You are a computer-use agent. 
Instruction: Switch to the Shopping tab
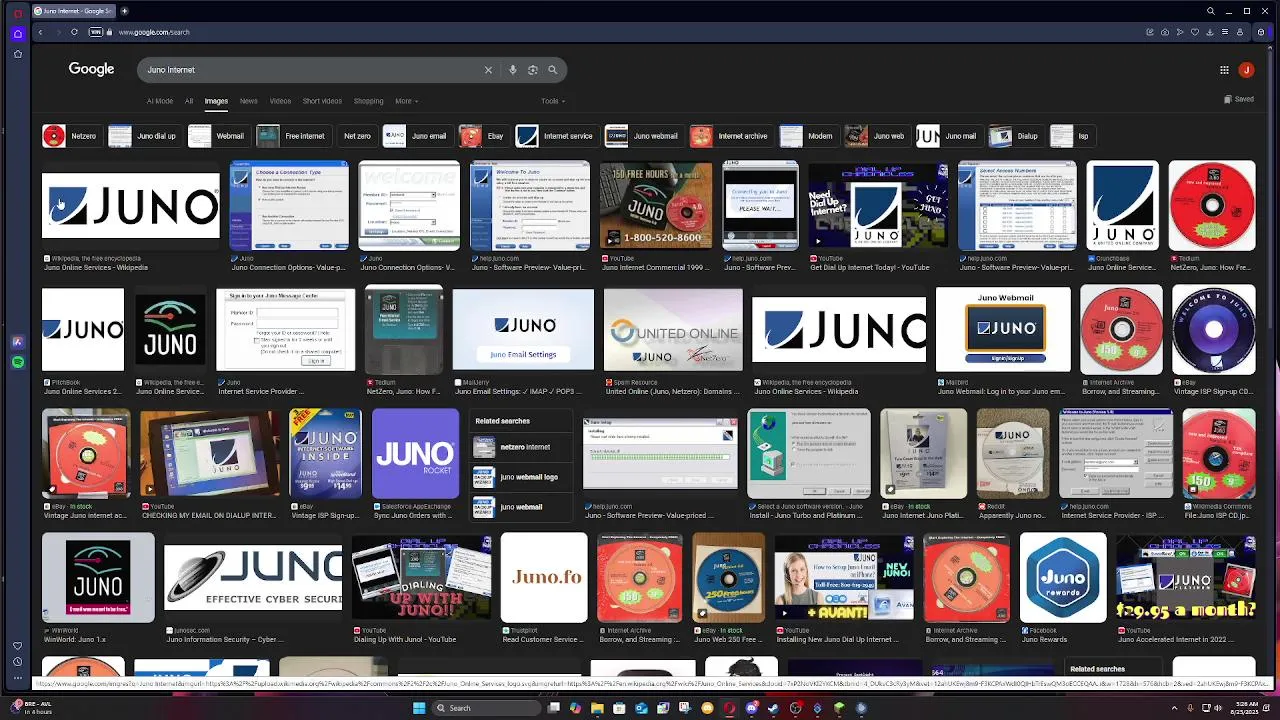(368, 101)
